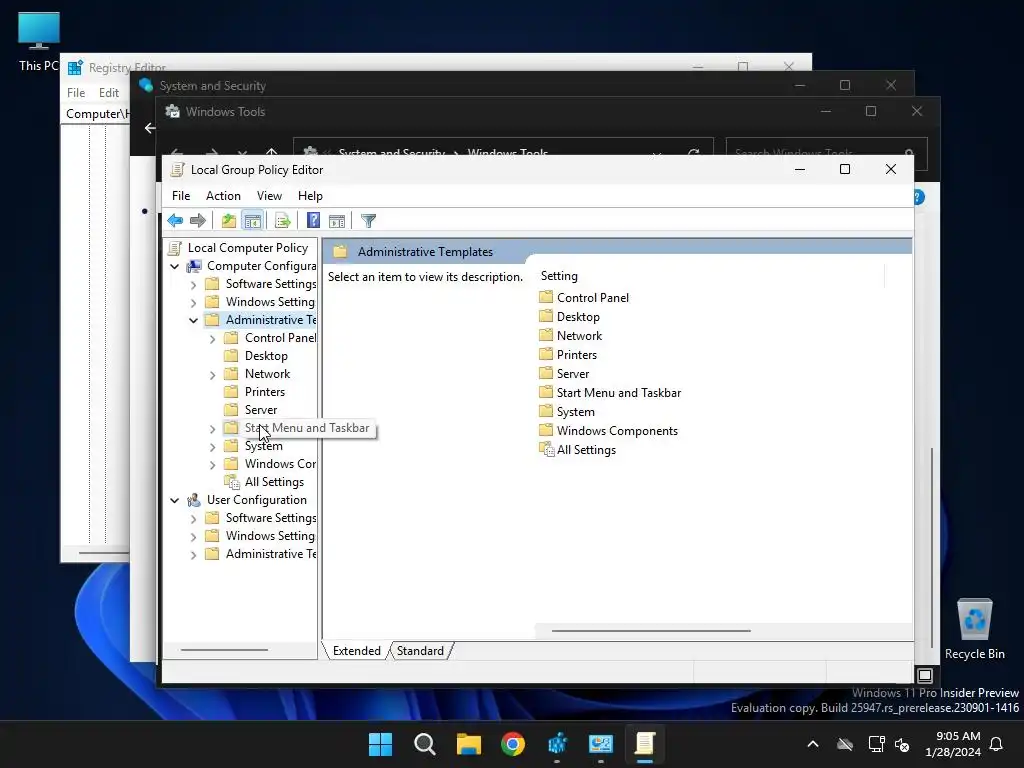Collapse Administrative Templates under Computer Configuration
Image resolution: width=1024 pixels, height=768 pixels.
pyautogui.click(x=193, y=321)
